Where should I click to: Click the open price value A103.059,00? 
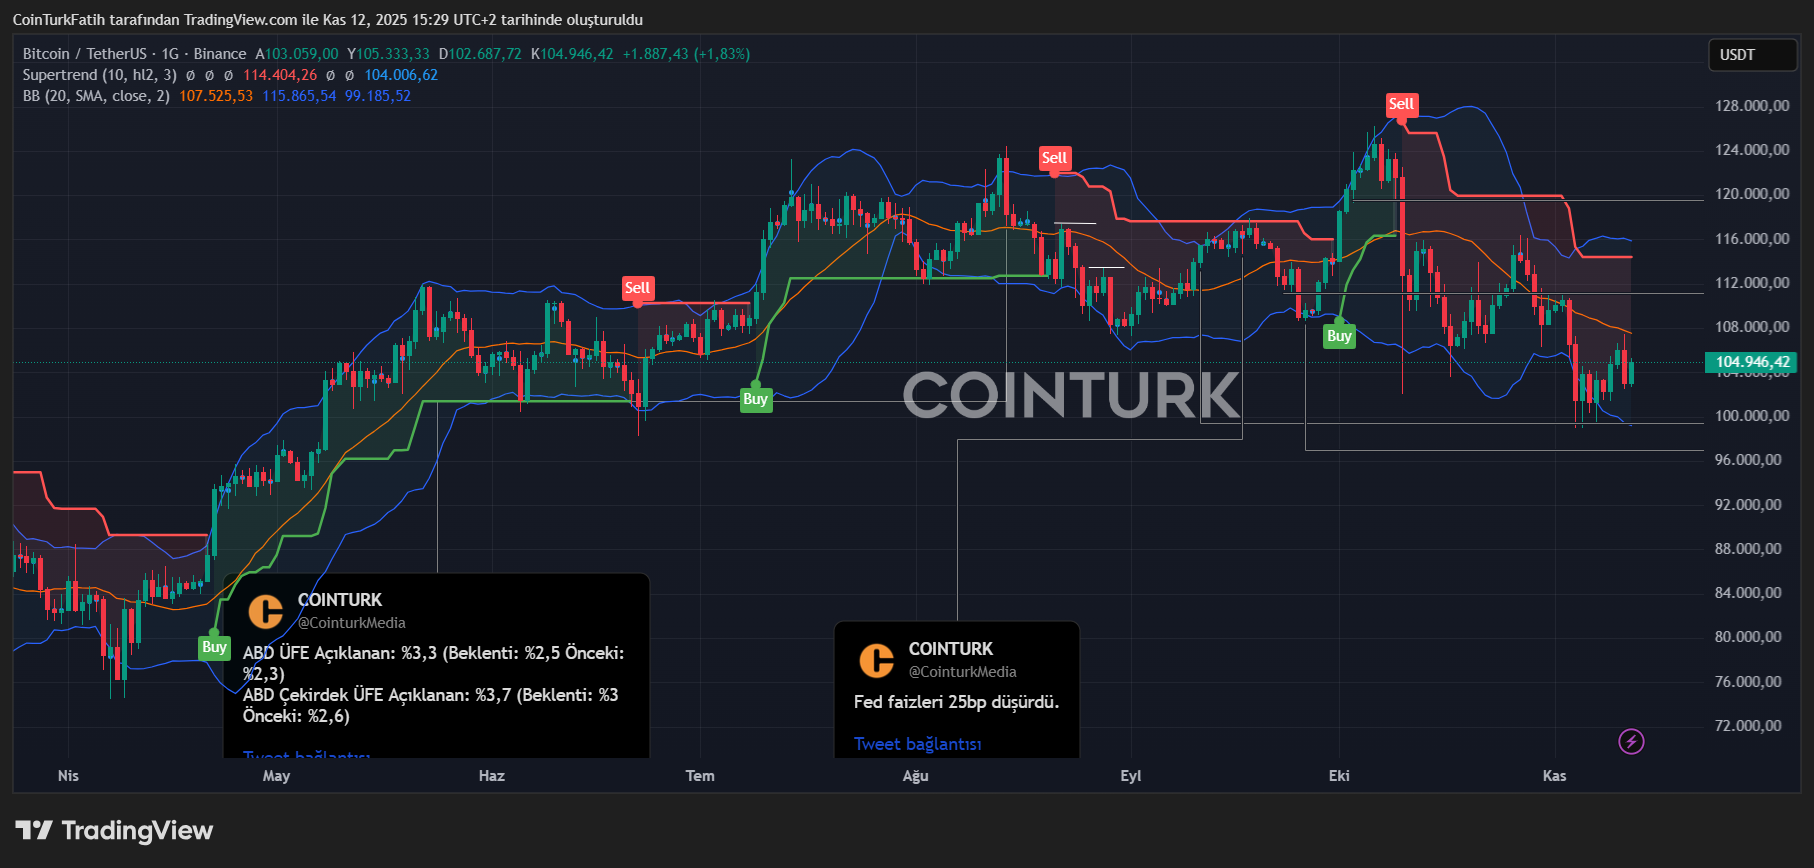coord(297,54)
